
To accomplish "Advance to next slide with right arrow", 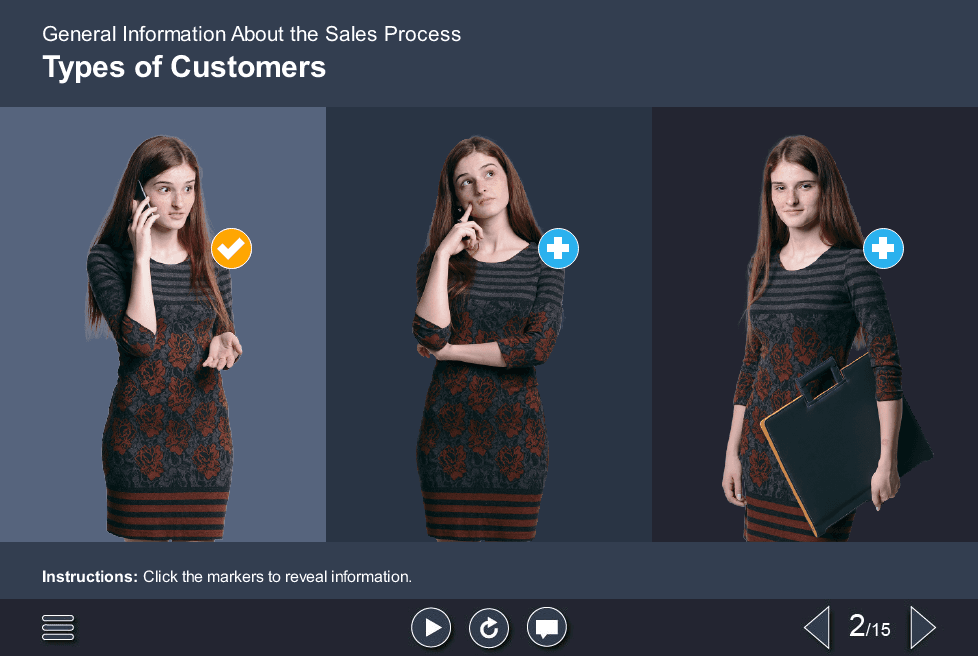I will (922, 628).
